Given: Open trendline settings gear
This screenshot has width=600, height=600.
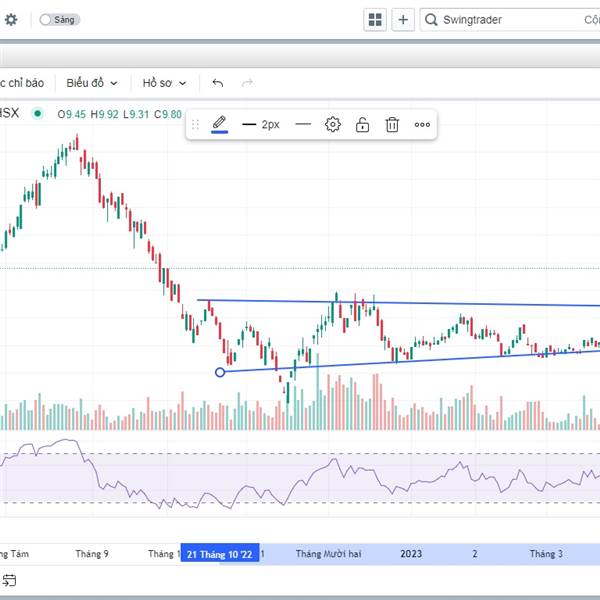Looking at the screenshot, I should [333, 124].
